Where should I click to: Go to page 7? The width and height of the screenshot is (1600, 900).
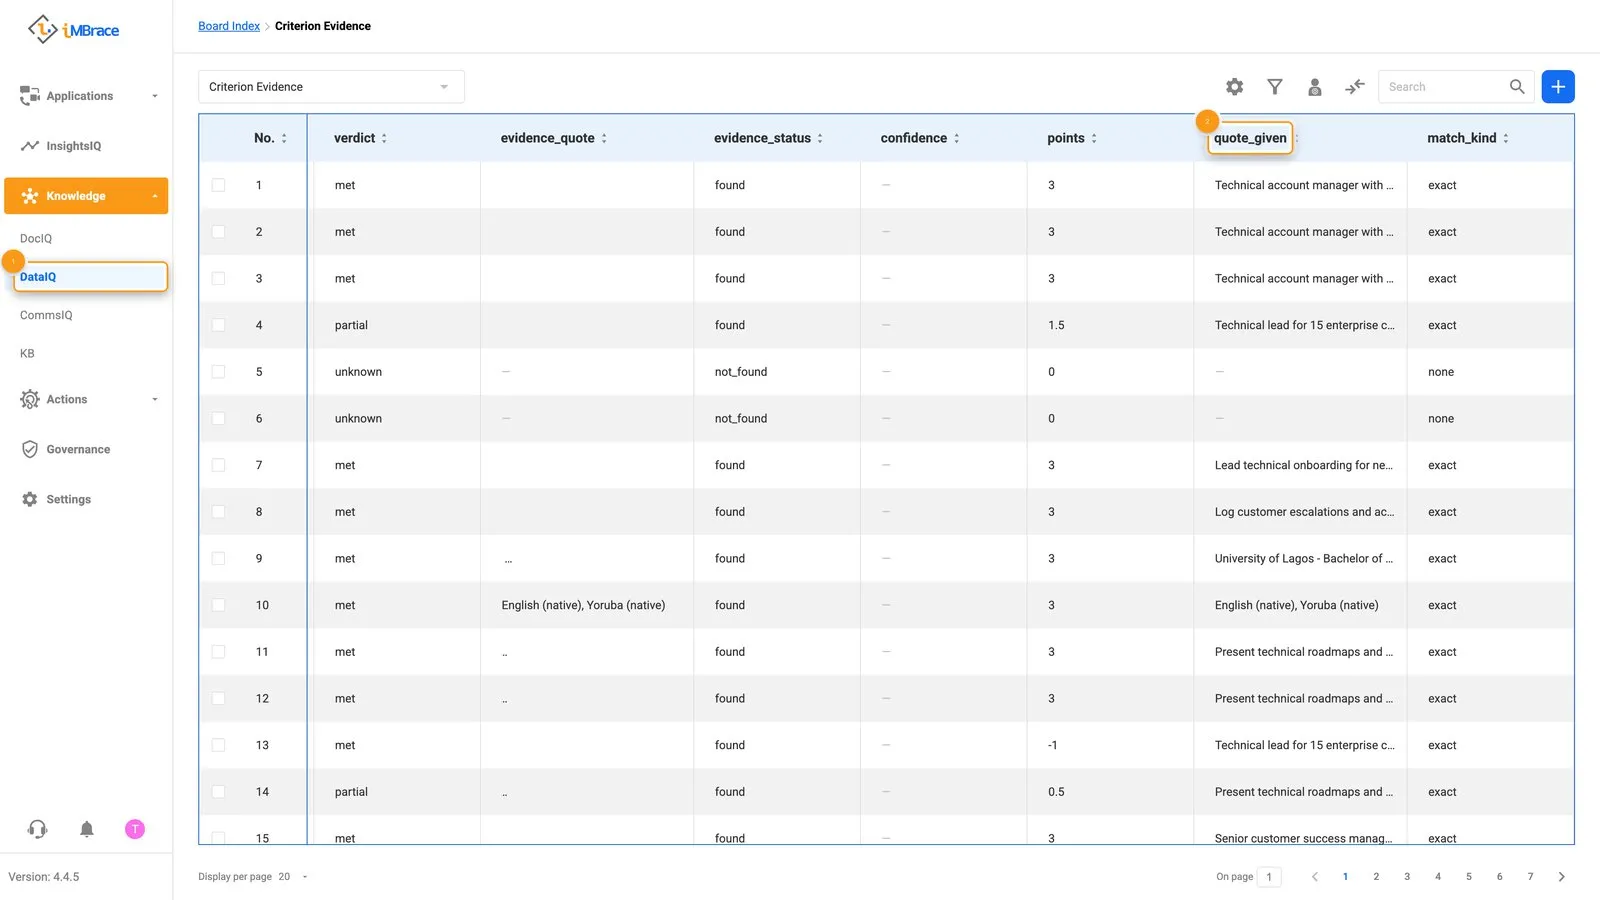[x=1530, y=877]
